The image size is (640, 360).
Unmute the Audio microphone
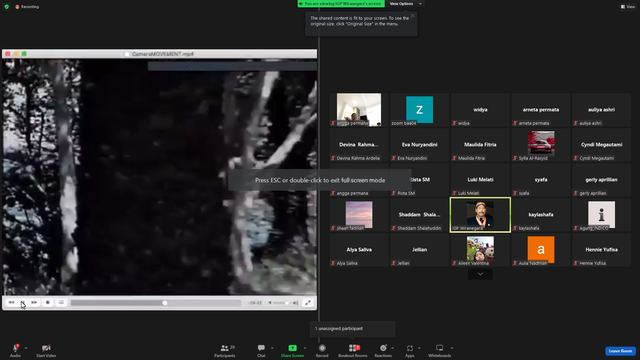pyautogui.click(x=15, y=350)
